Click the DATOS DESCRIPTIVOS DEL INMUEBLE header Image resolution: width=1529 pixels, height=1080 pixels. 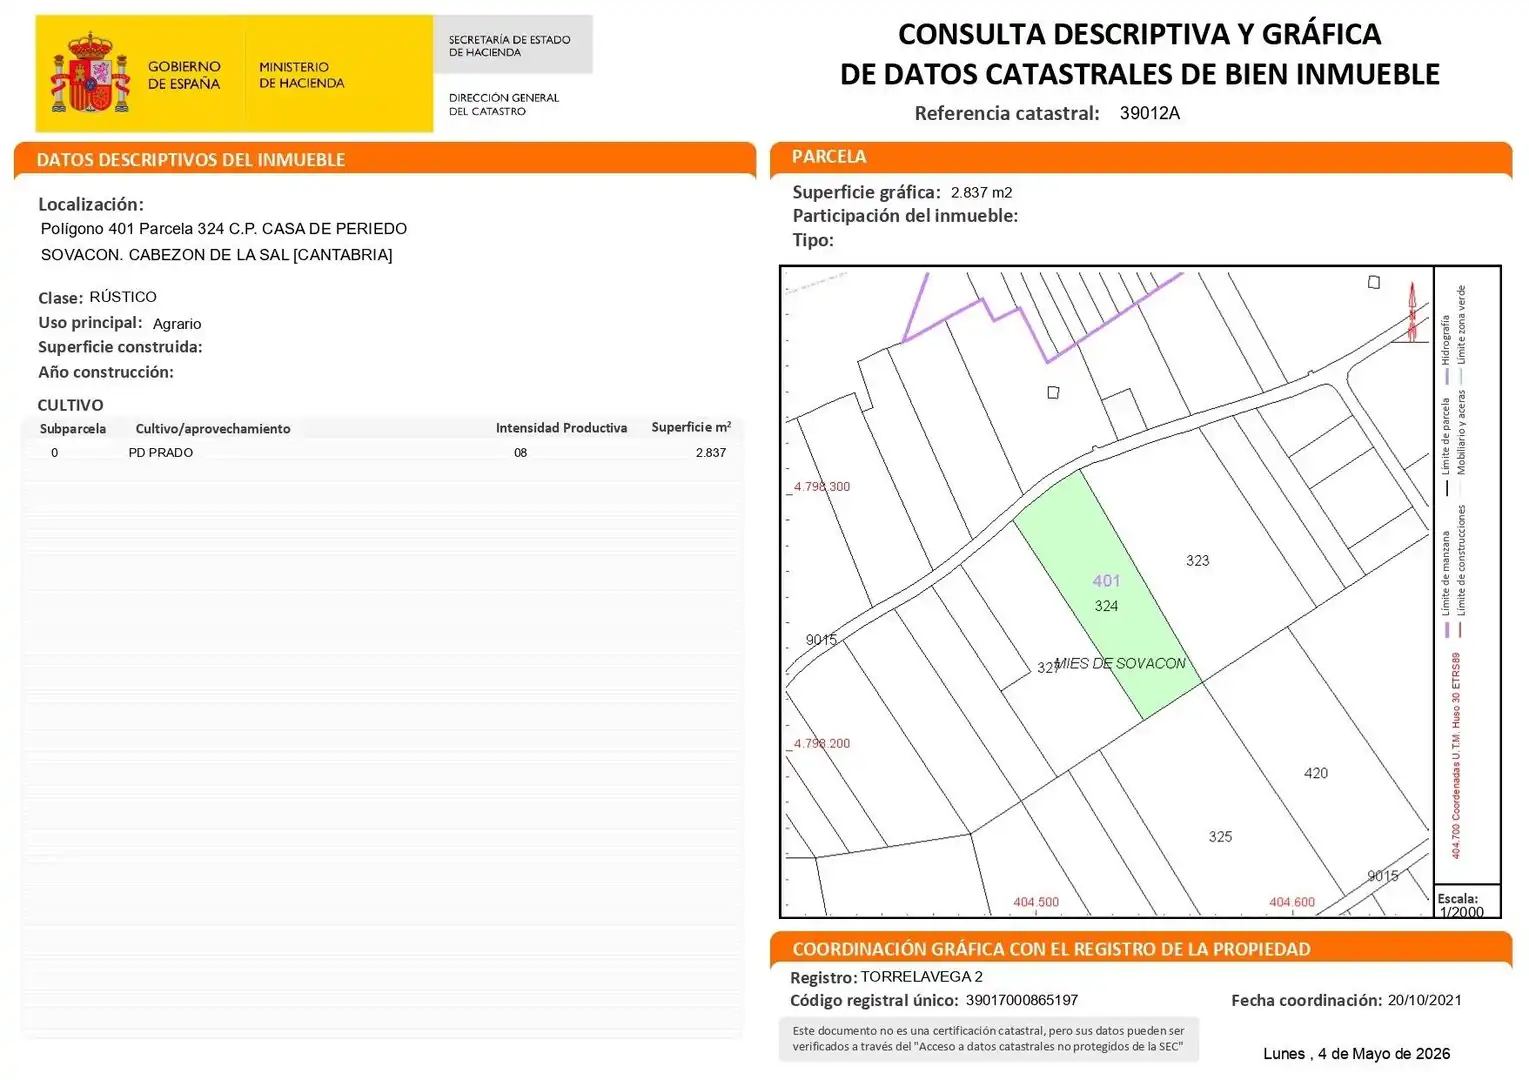(x=190, y=159)
